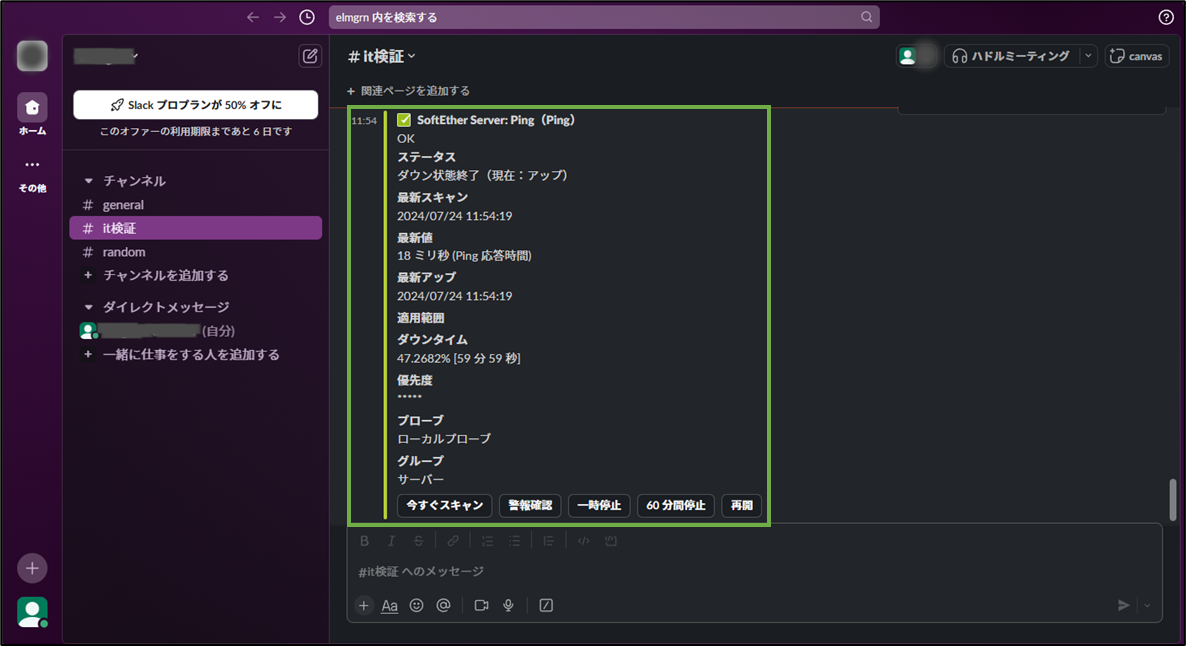Click the 一時停止 button
1186x646 pixels.
click(599, 505)
